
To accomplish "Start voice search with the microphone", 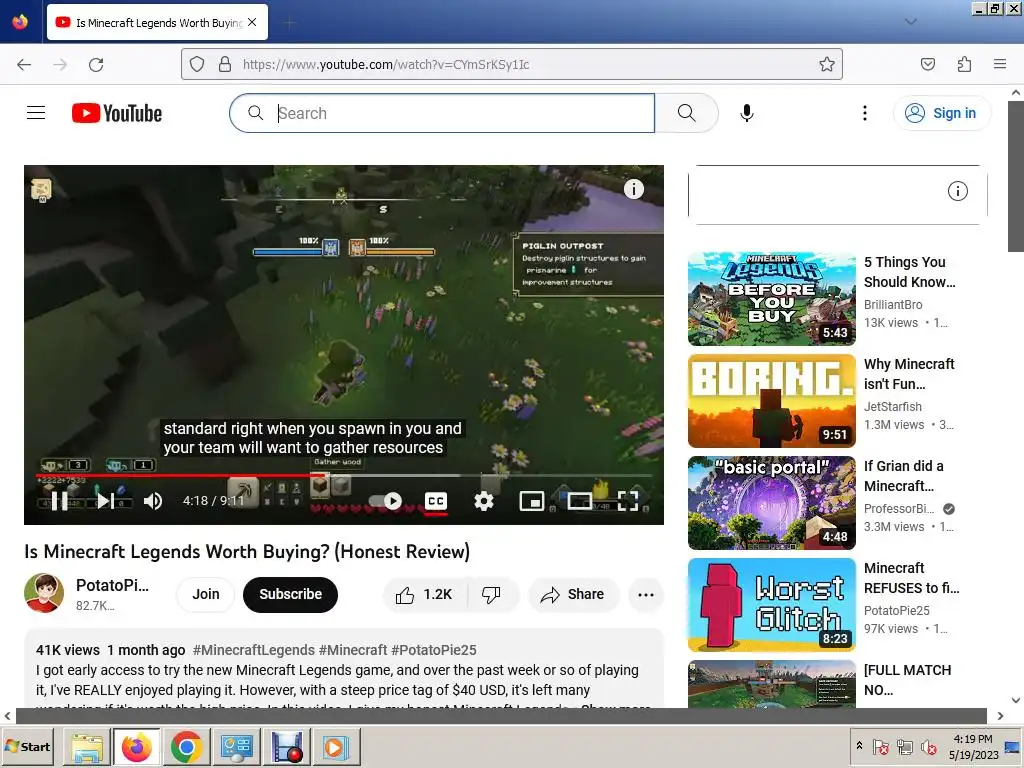I will tap(746, 113).
